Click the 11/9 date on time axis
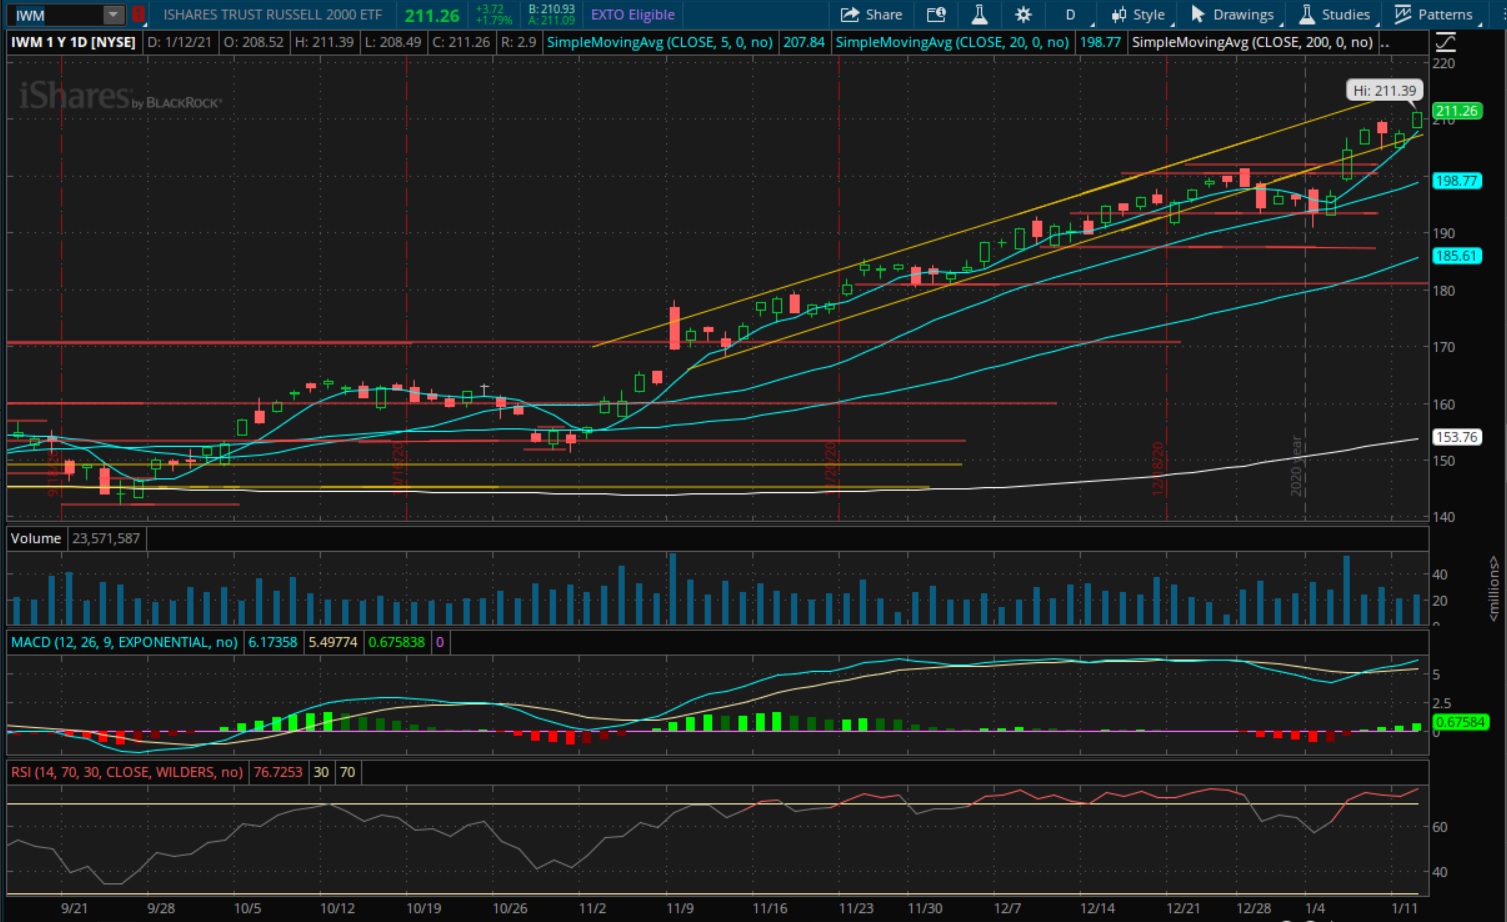Screen dimensions: 1507x922 coord(680,908)
